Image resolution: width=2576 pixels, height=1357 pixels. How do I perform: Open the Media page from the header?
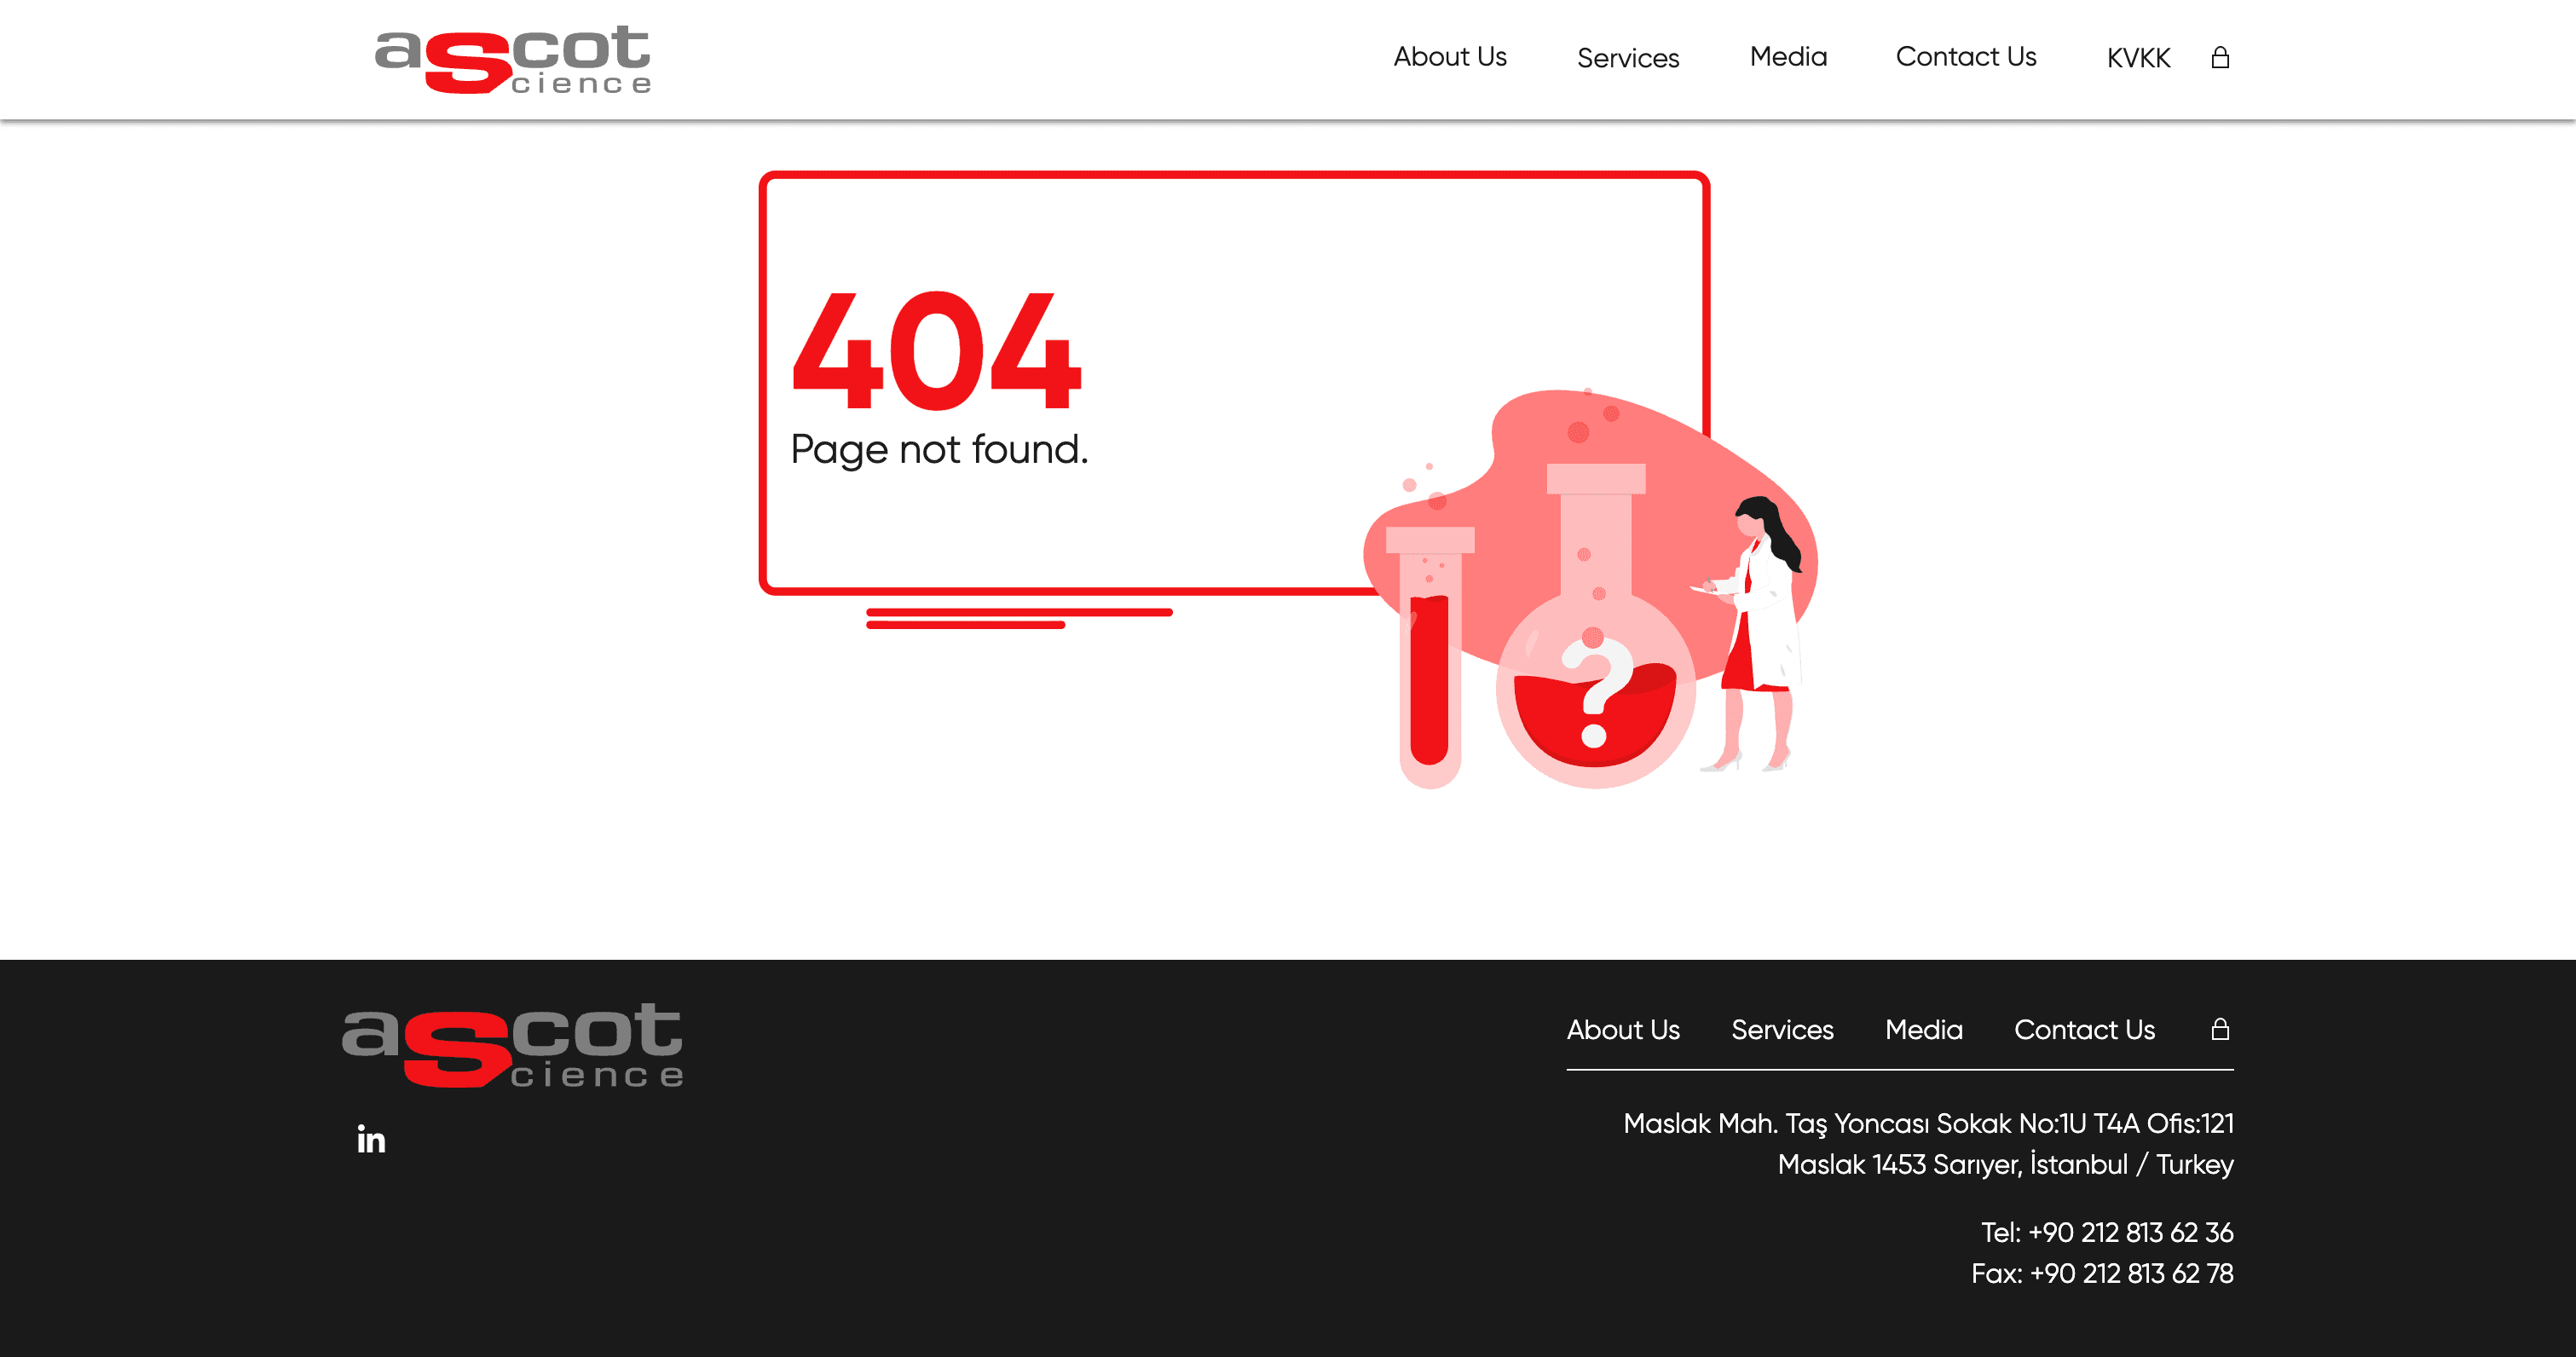[1788, 57]
